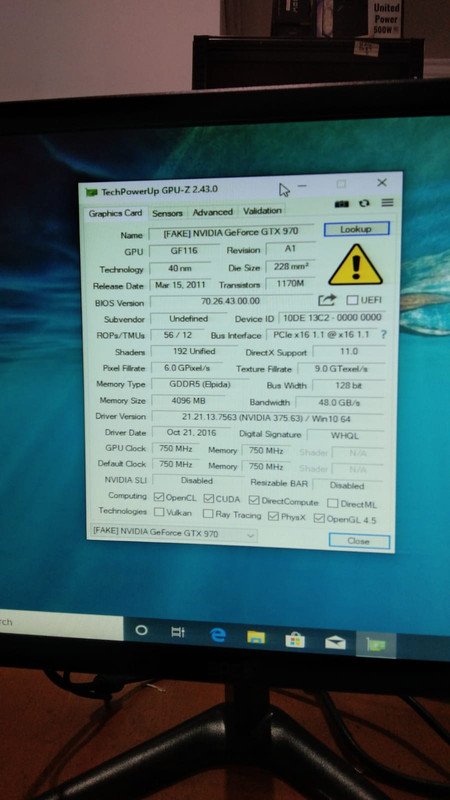
Task: Open Microsoft Store from the taskbar
Action: click(x=295, y=640)
